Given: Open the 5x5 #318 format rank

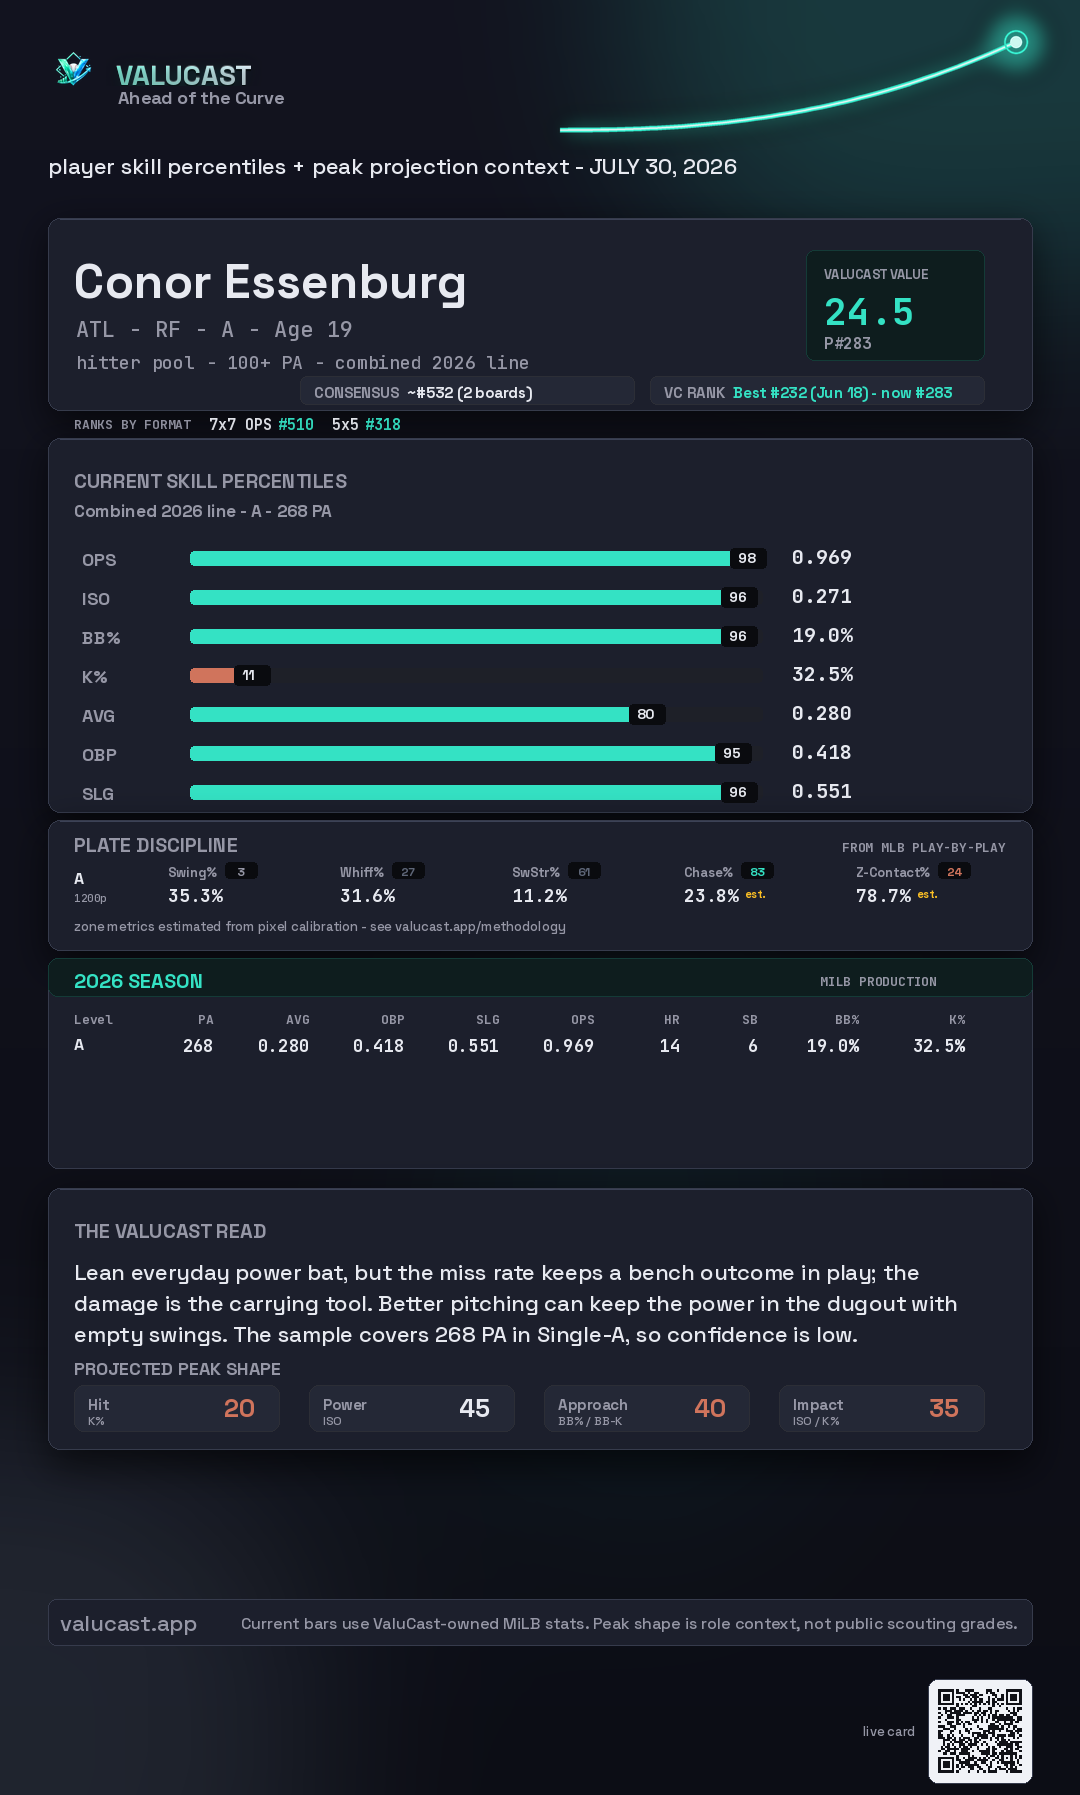Looking at the screenshot, I should tap(366, 424).
